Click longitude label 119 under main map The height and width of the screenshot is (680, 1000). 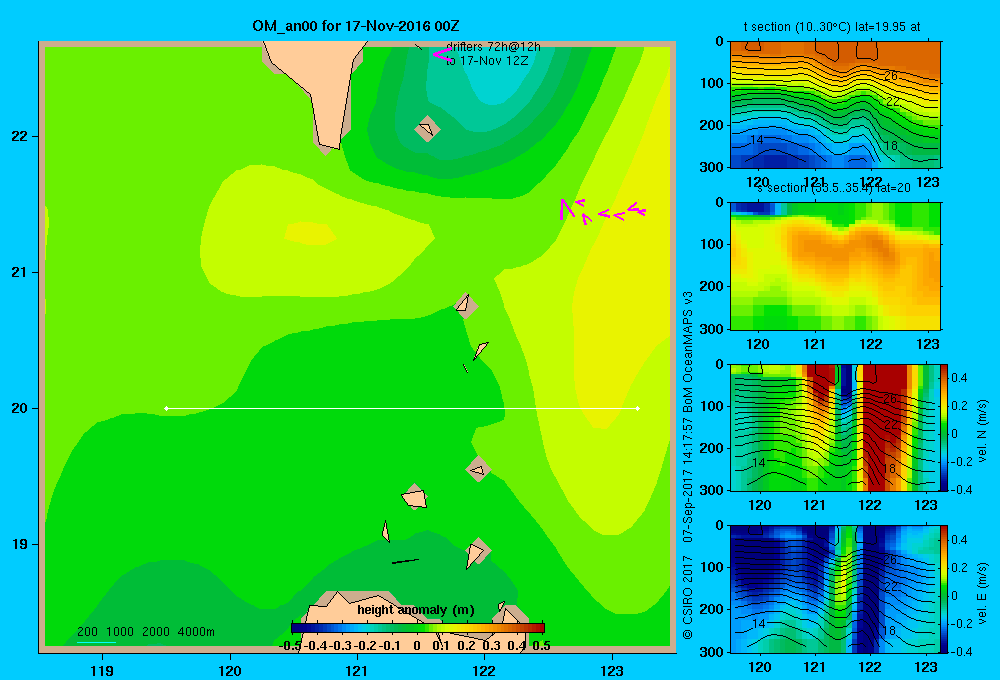point(102,670)
